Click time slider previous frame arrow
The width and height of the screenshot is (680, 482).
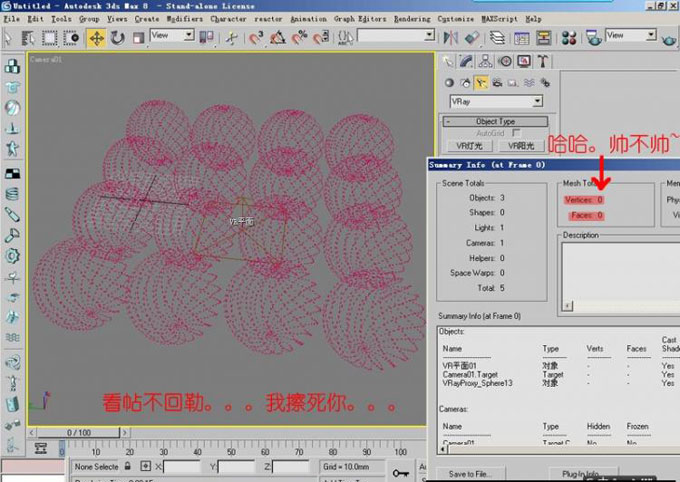coord(32,433)
